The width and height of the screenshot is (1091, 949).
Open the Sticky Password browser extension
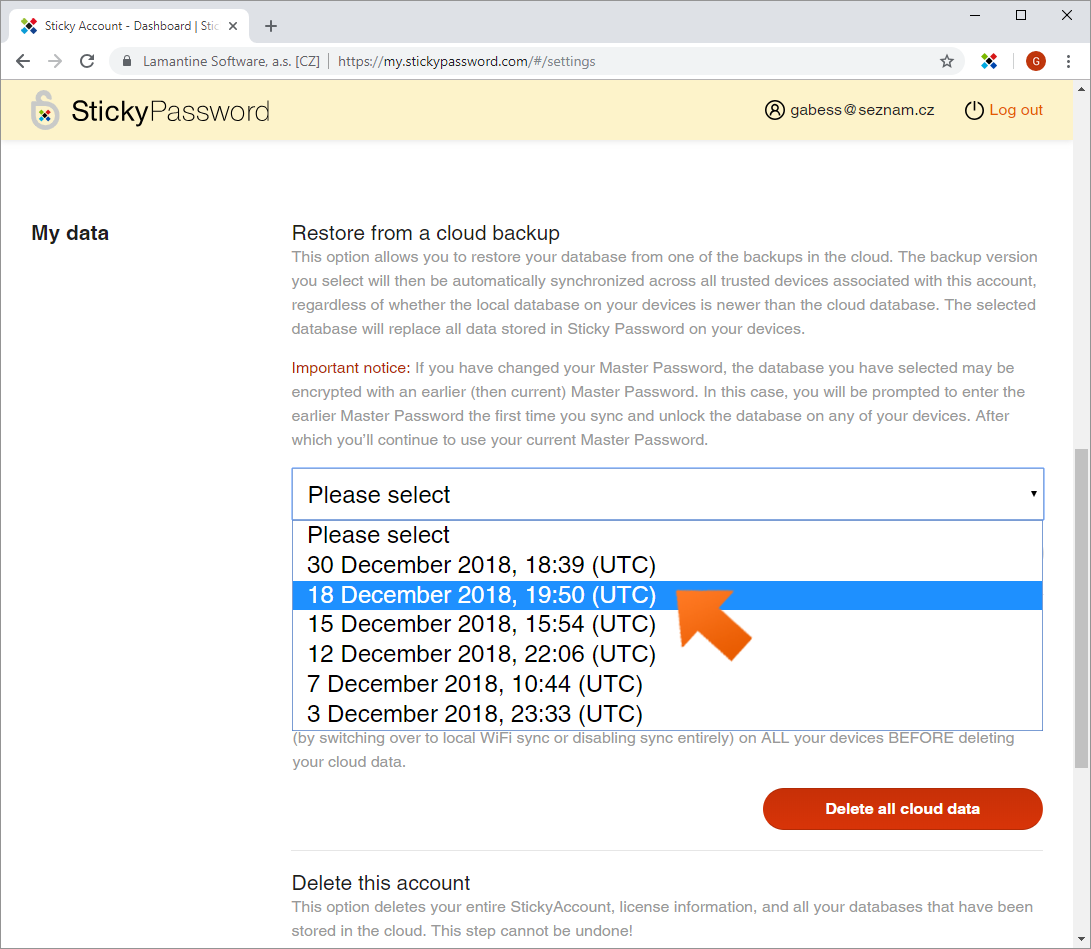click(x=989, y=61)
